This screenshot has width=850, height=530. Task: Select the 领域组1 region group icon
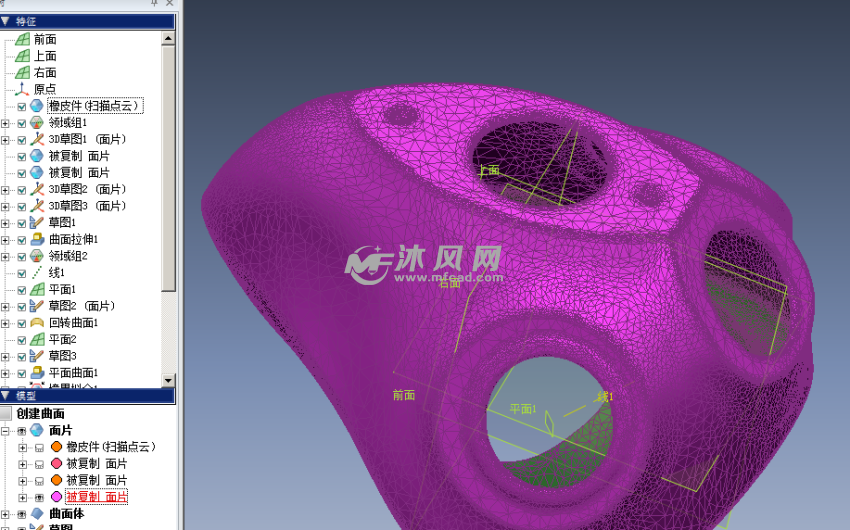37,123
